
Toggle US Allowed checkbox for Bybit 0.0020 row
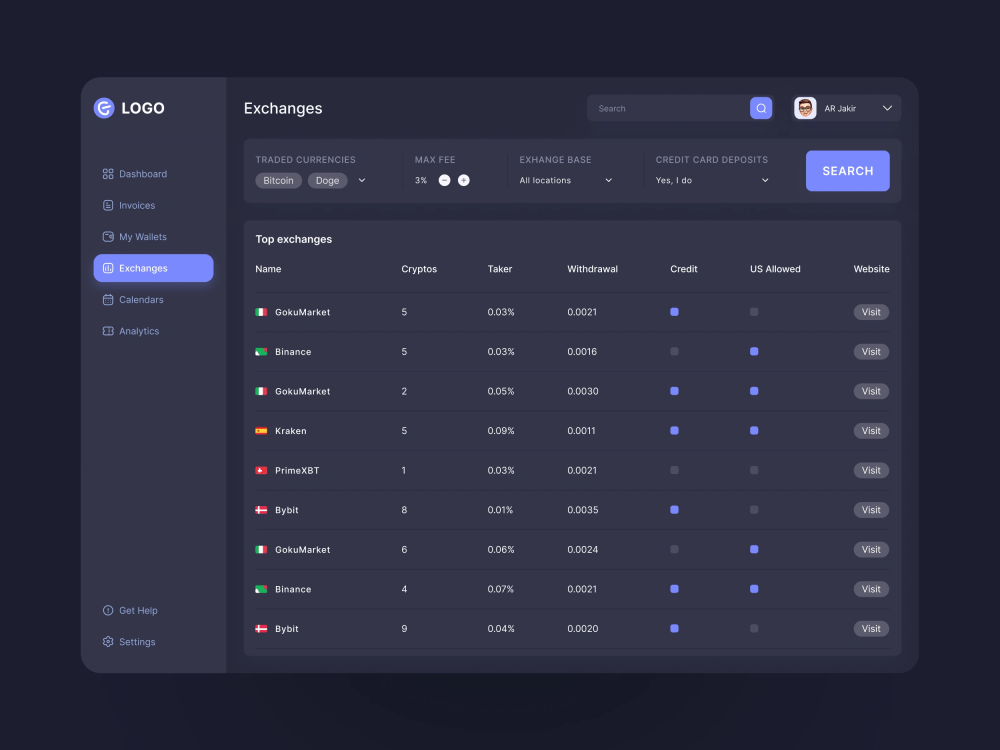pos(754,629)
